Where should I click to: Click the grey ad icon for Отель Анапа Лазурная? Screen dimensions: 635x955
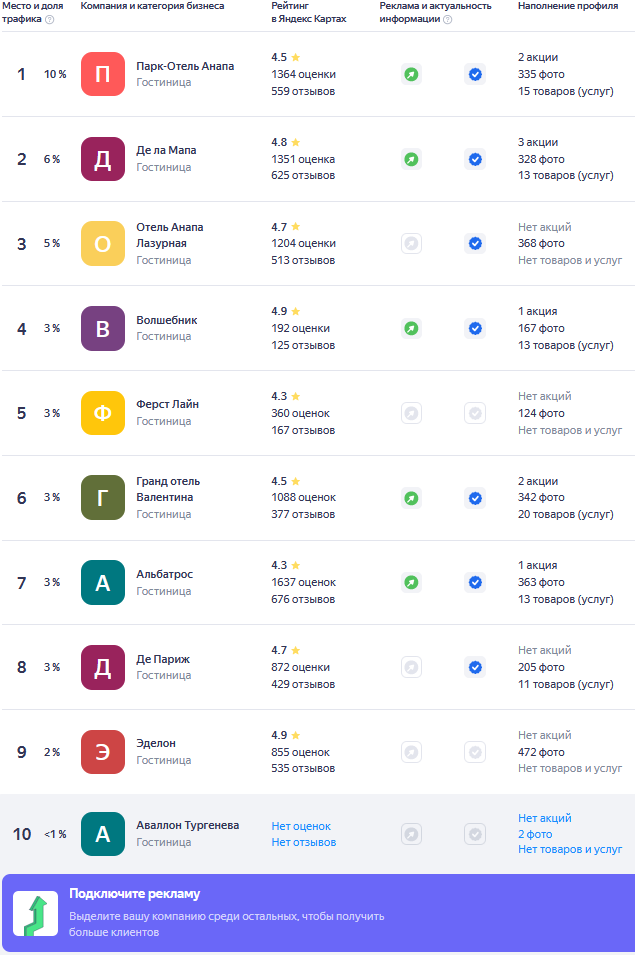pos(411,243)
